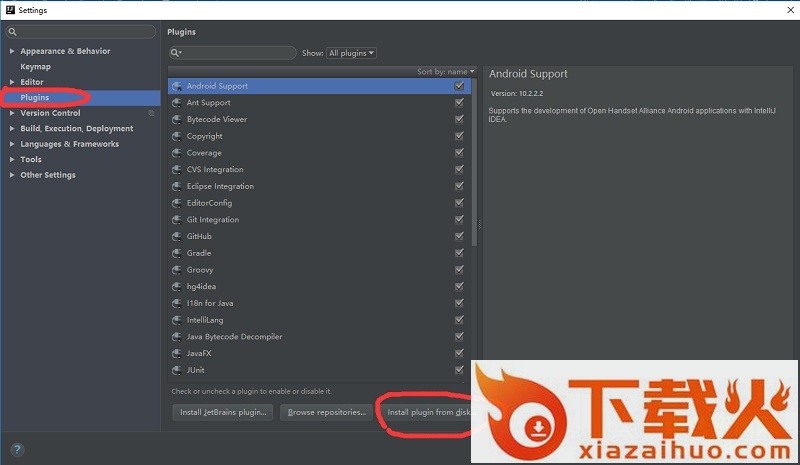Open the help question mark icon
Screen dimensions: 800x465
[x=17, y=450]
